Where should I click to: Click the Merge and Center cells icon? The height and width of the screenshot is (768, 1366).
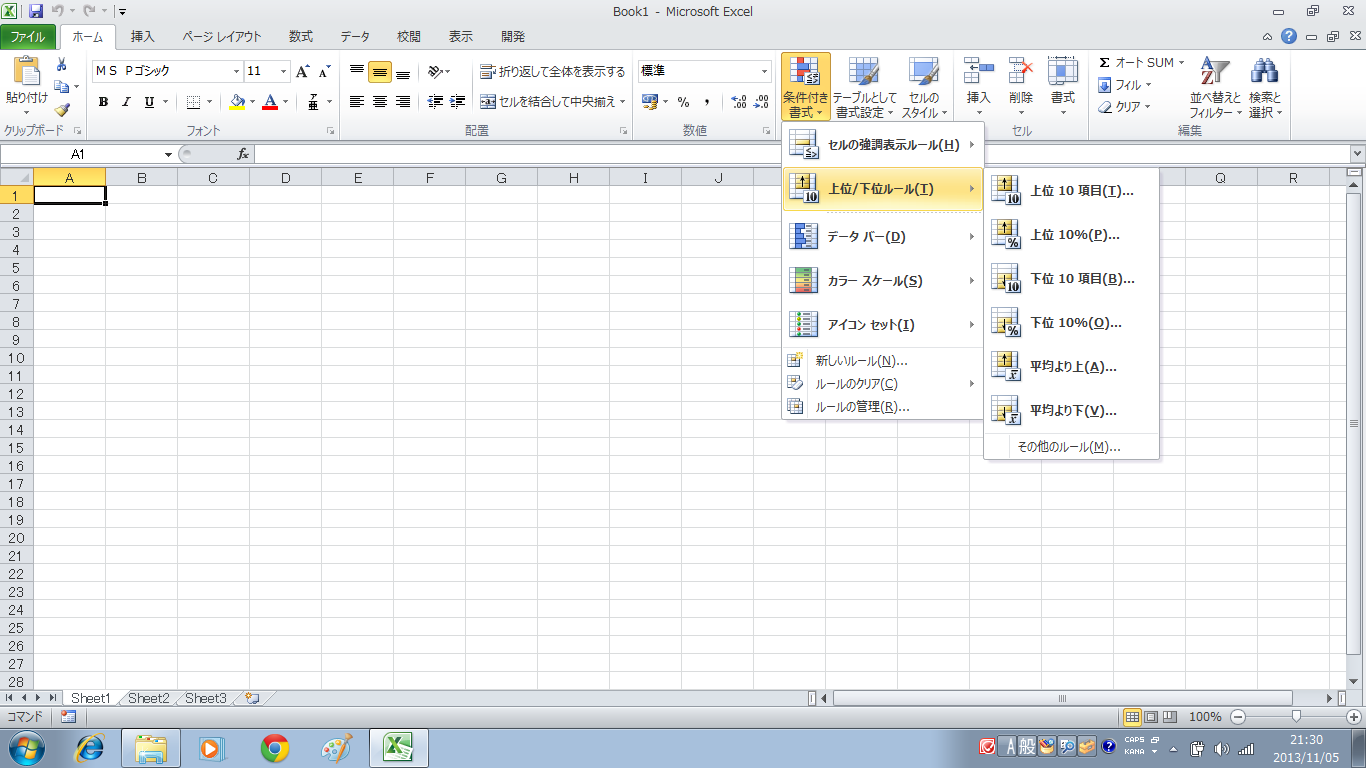487,102
